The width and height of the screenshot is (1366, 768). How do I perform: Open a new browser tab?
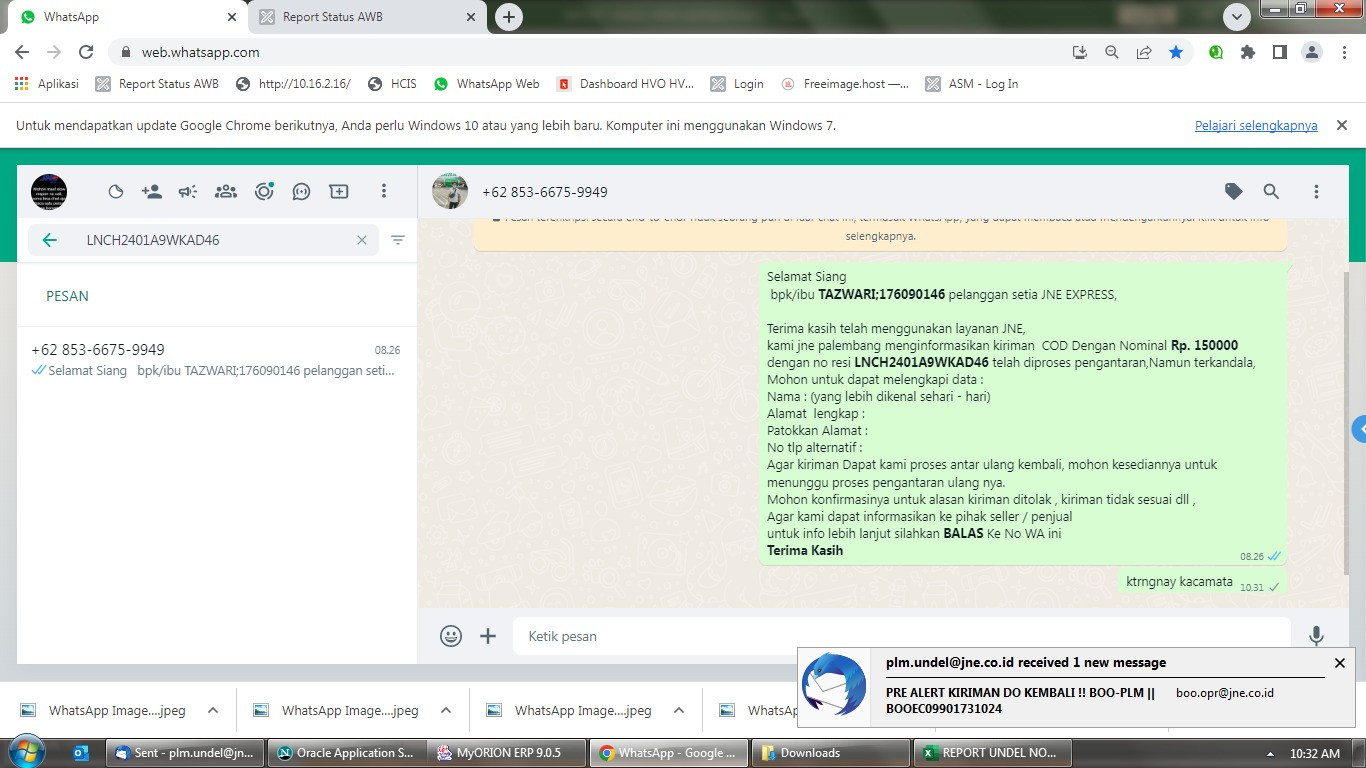tap(509, 17)
